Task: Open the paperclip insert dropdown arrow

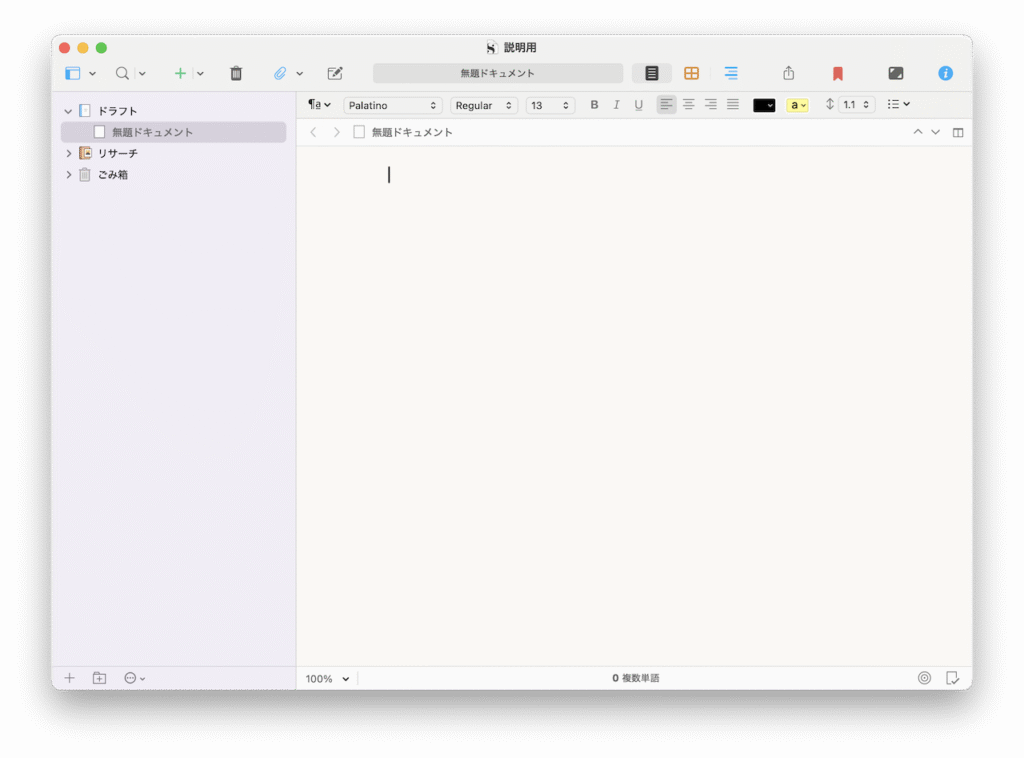Action: tap(300, 74)
